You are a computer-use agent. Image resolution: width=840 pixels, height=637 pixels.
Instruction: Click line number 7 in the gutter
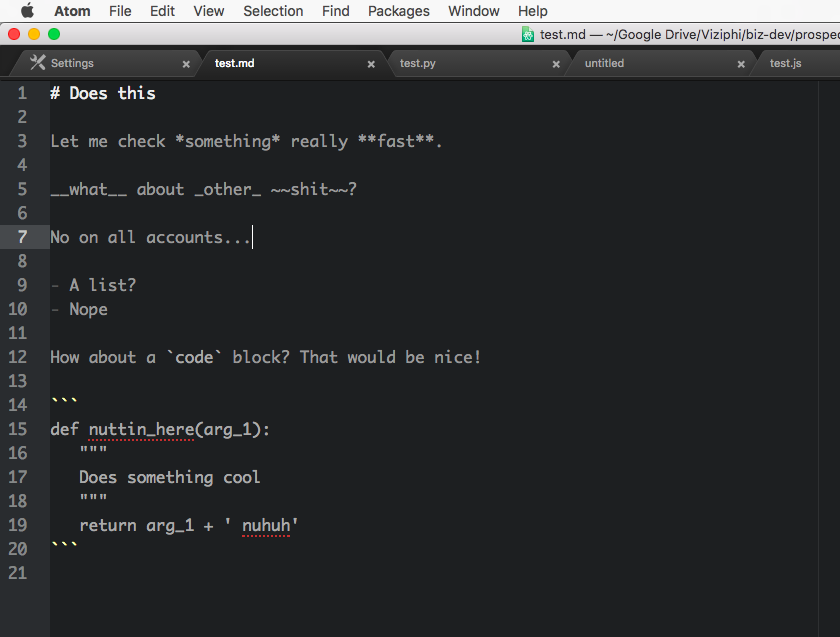pos(22,237)
